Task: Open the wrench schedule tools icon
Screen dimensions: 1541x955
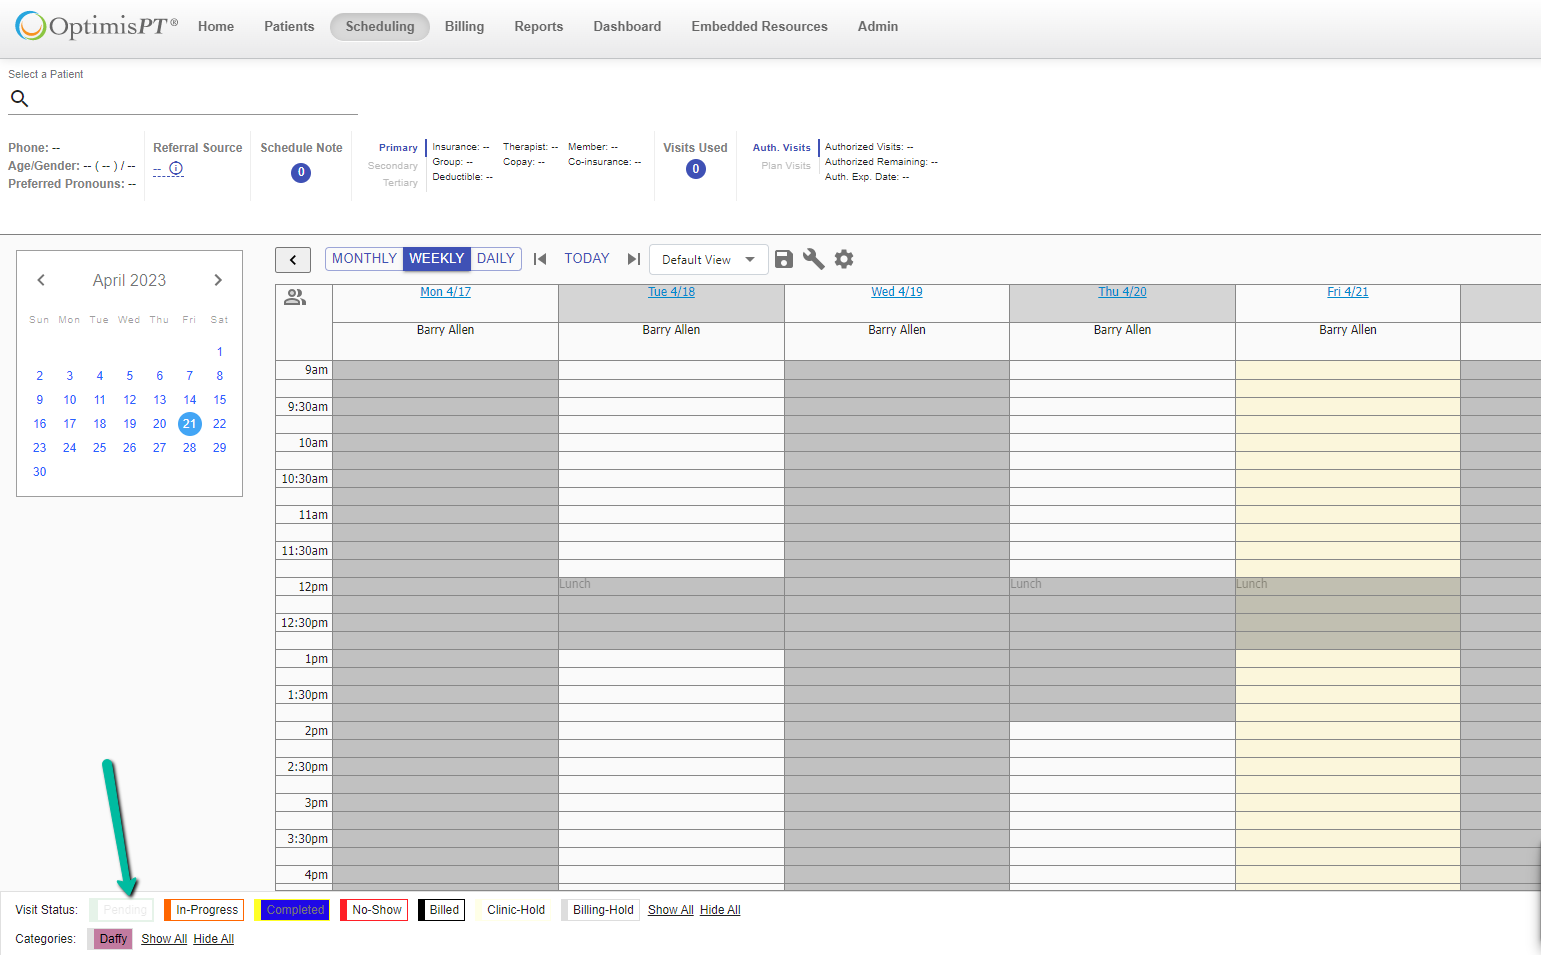Action: tap(813, 259)
